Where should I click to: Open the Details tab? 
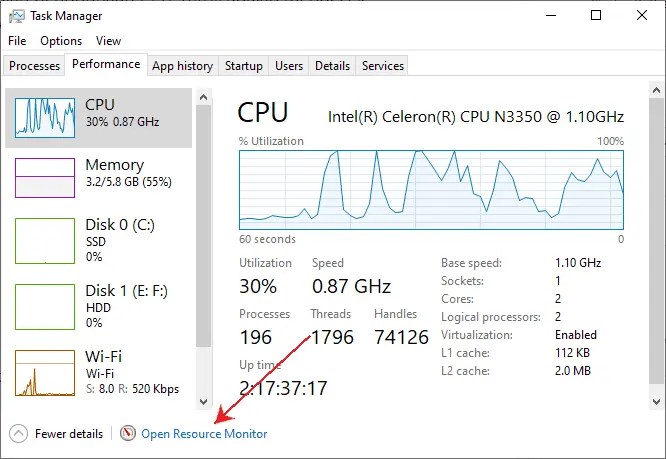pos(332,66)
